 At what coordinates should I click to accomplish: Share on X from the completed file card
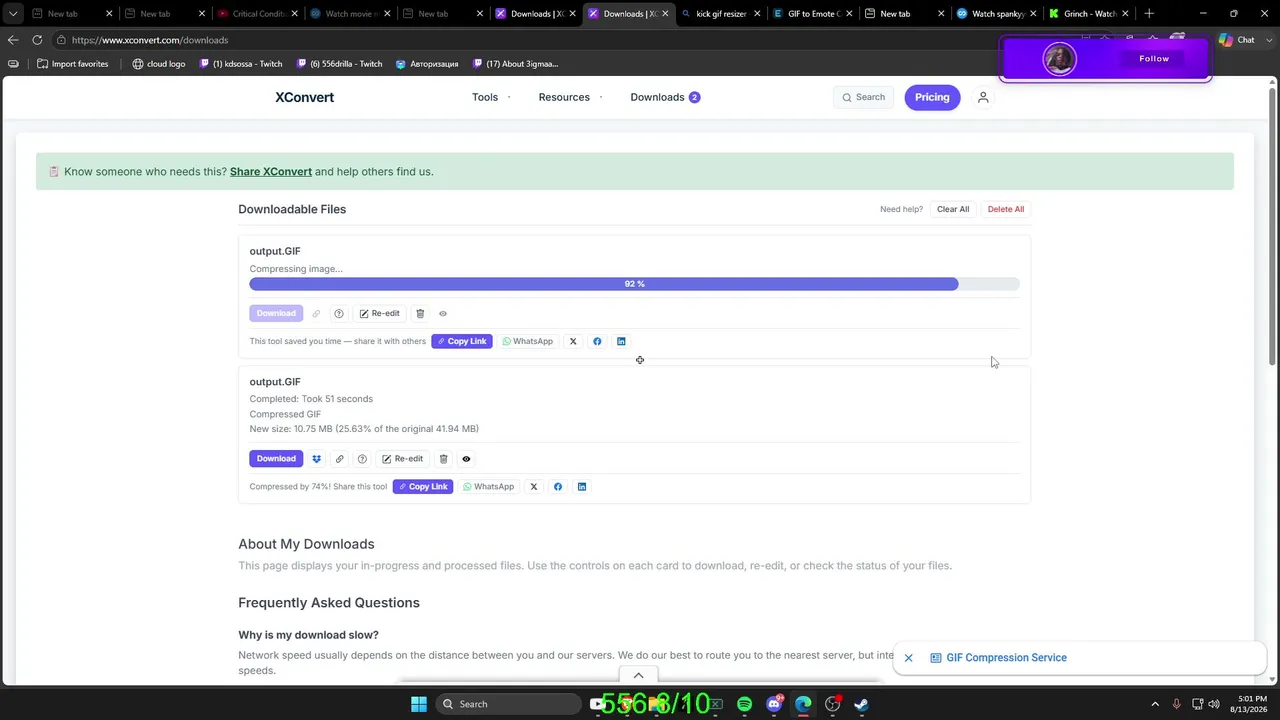click(534, 487)
